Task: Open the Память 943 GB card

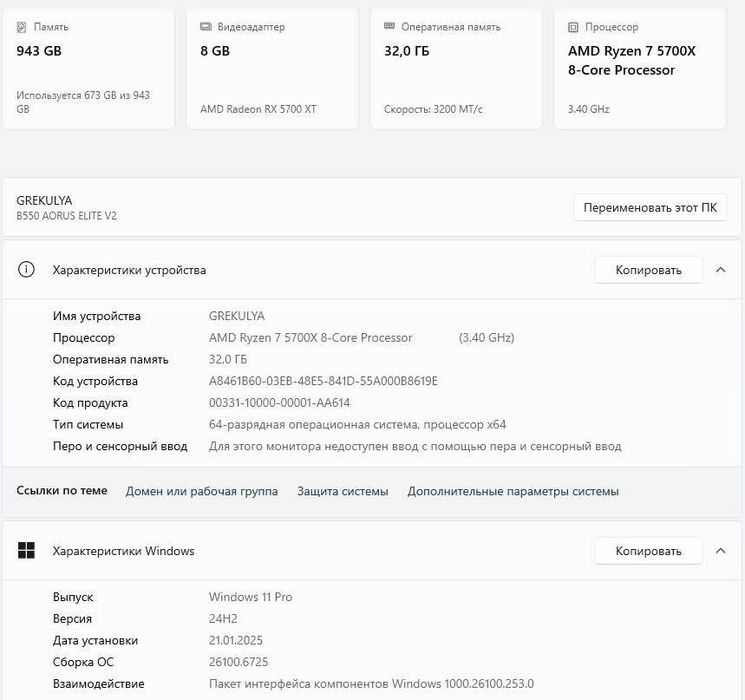Action: tap(88, 69)
